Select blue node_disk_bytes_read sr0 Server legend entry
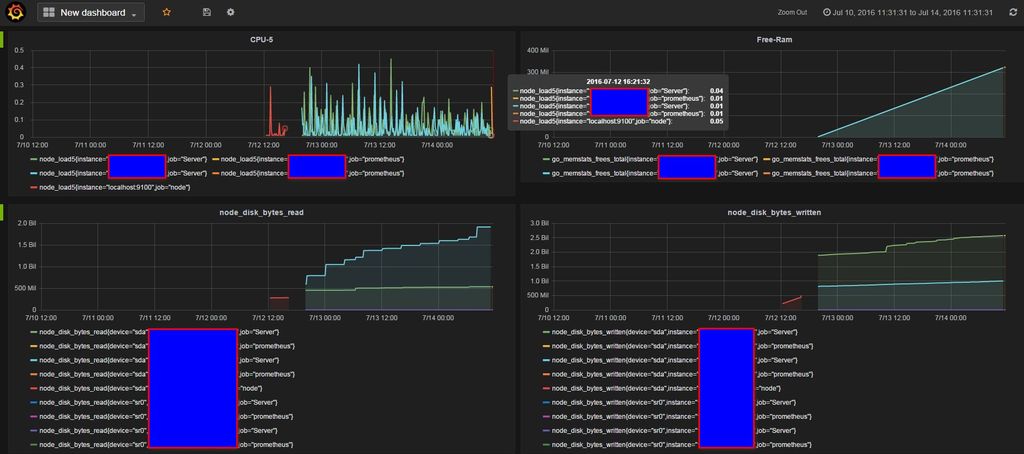The width and height of the screenshot is (1024, 454). tap(154, 402)
